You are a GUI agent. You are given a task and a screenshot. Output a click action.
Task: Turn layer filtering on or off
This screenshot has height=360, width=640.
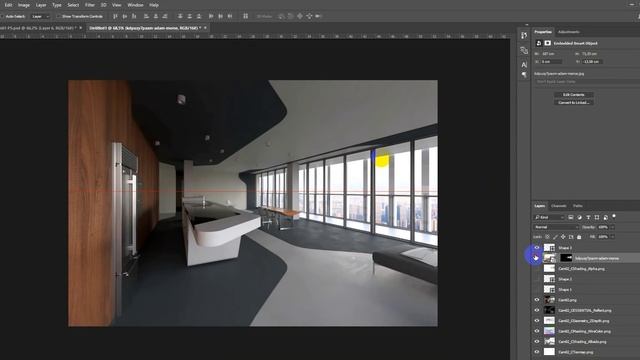(614, 217)
